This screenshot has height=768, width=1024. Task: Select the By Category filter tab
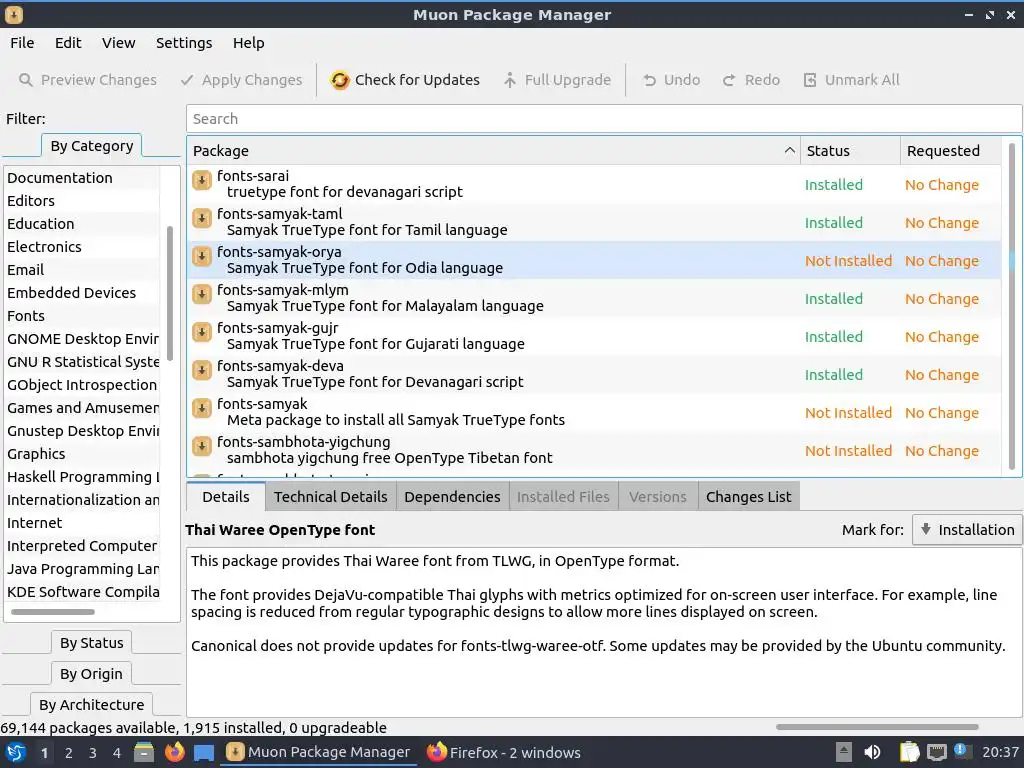pos(91,146)
